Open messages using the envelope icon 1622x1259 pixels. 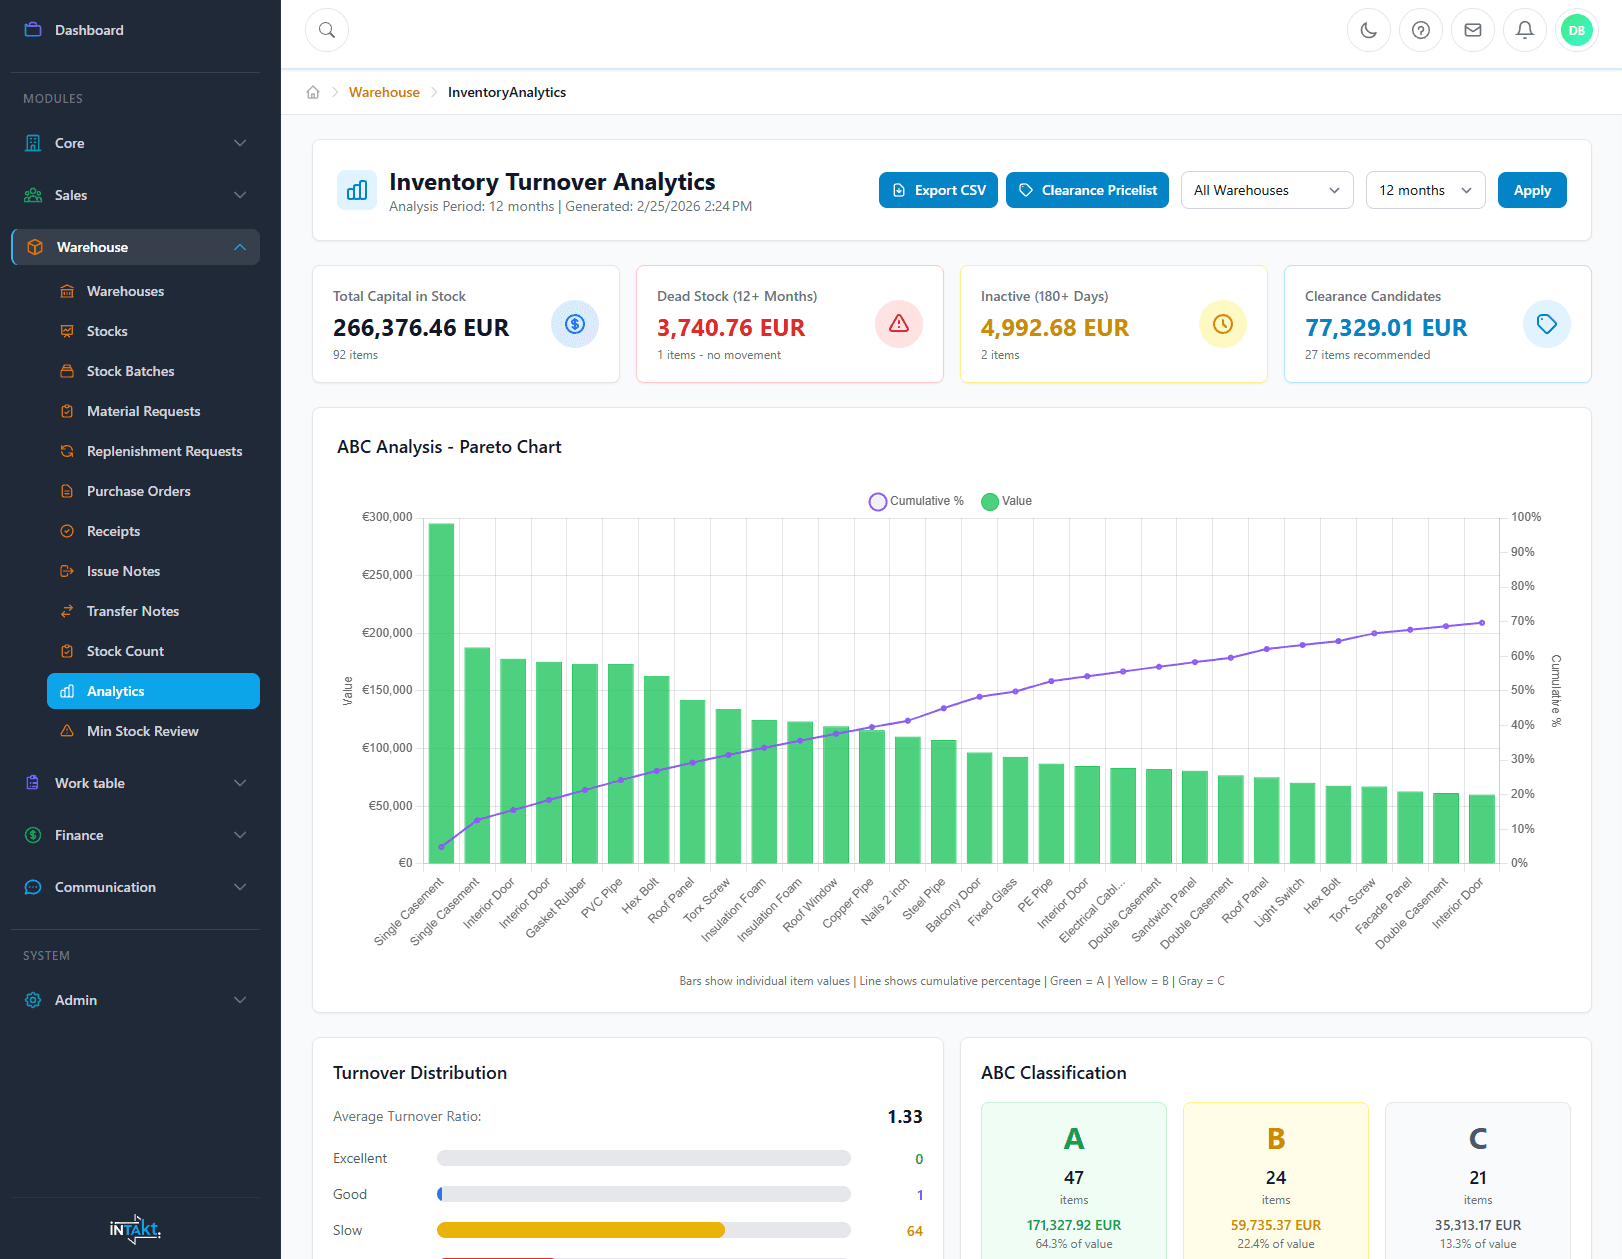click(1472, 30)
